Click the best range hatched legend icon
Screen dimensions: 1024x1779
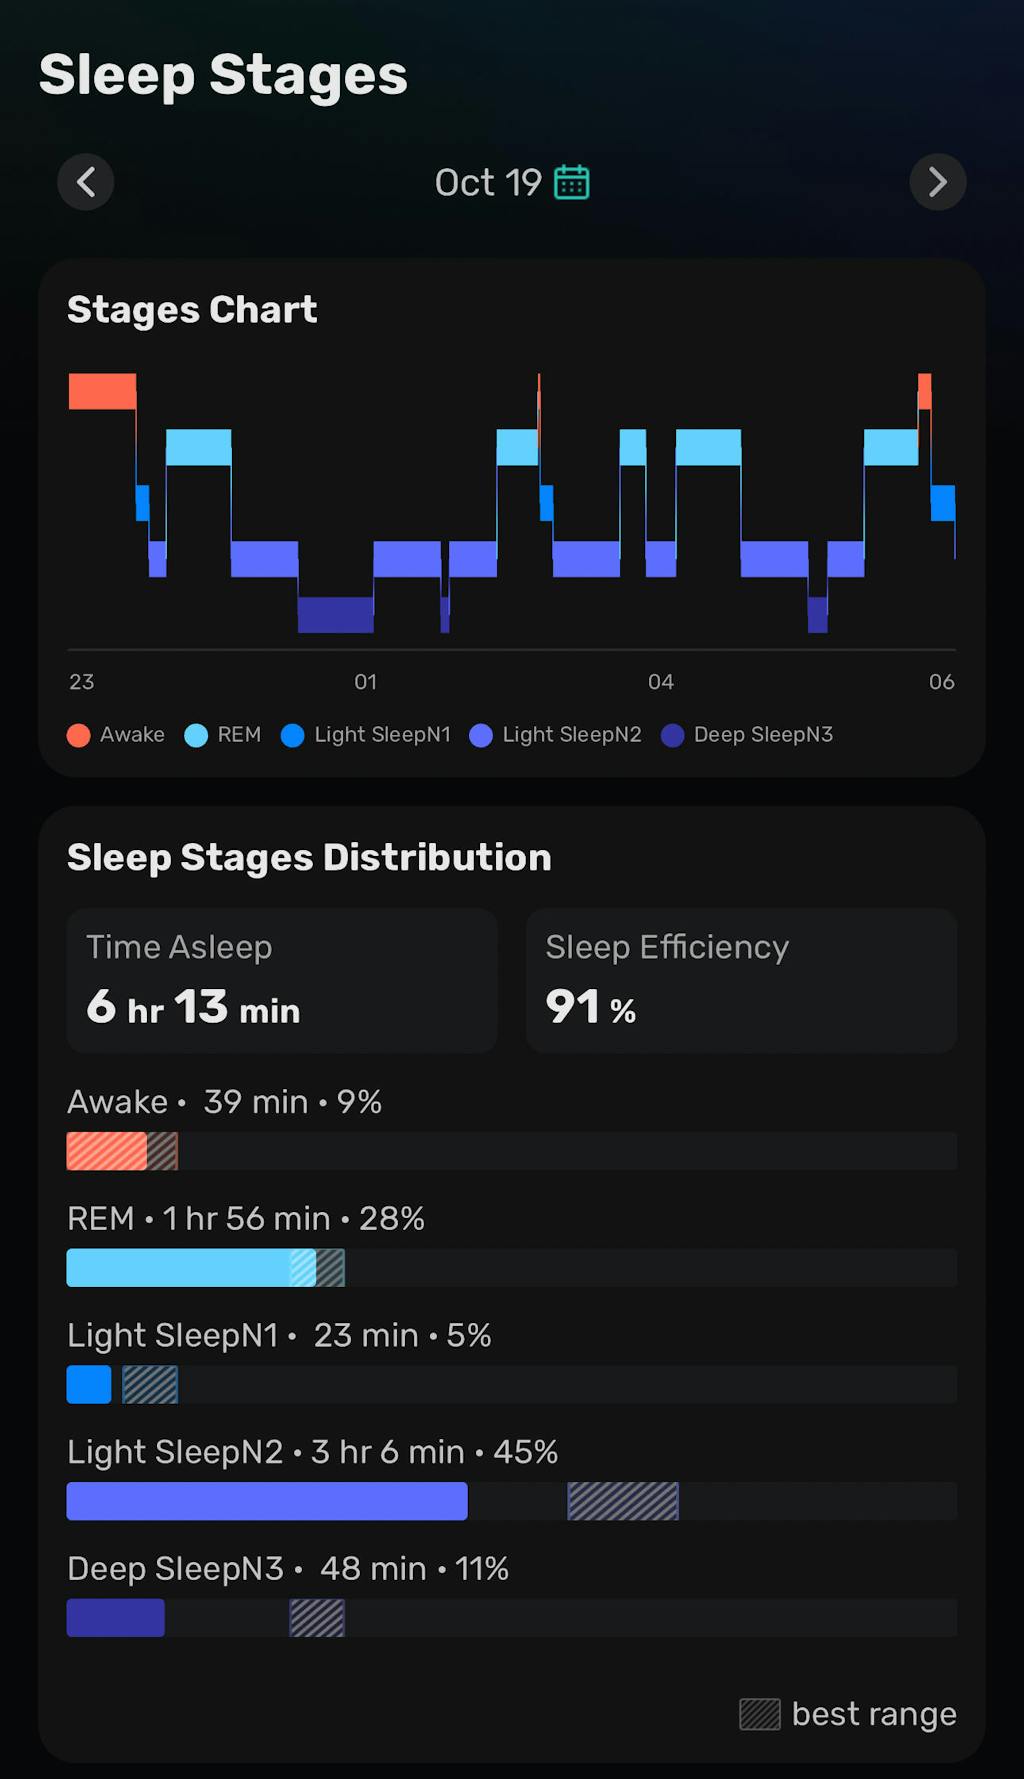click(760, 1714)
